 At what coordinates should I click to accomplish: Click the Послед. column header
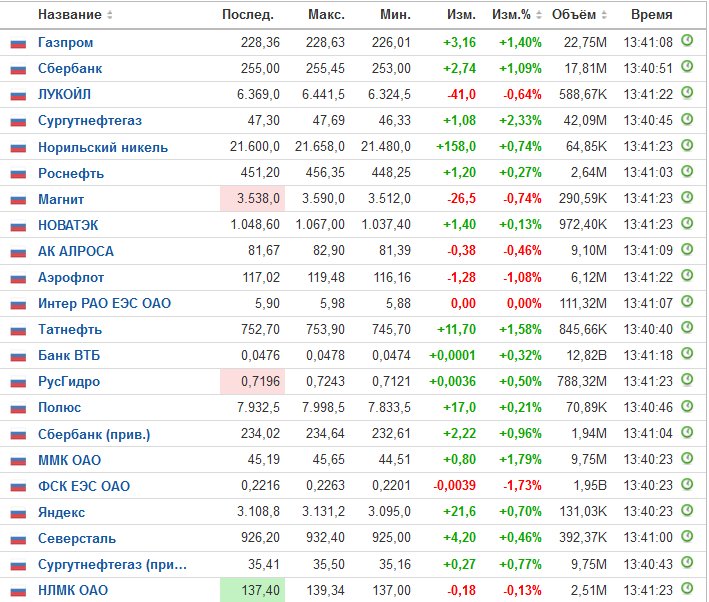point(248,14)
